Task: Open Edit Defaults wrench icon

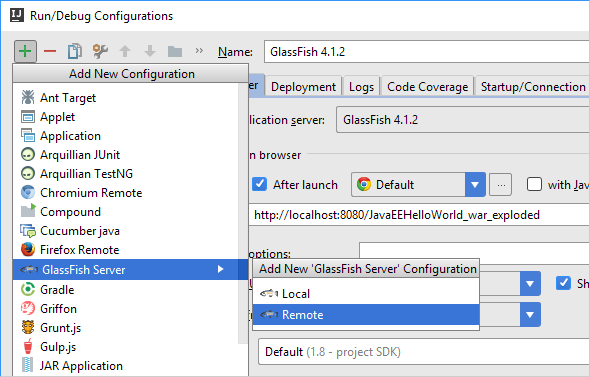Action: click(x=100, y=51)
